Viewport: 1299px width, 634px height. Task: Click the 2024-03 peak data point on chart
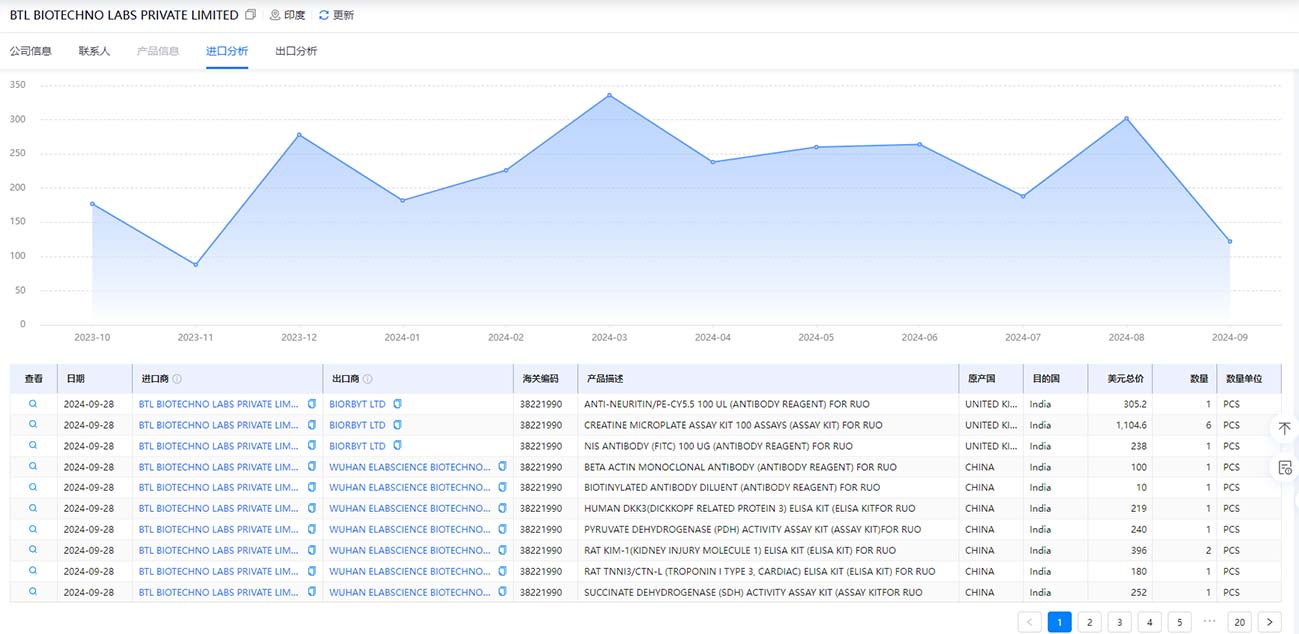pyautogui.click(x=609, y=95)
